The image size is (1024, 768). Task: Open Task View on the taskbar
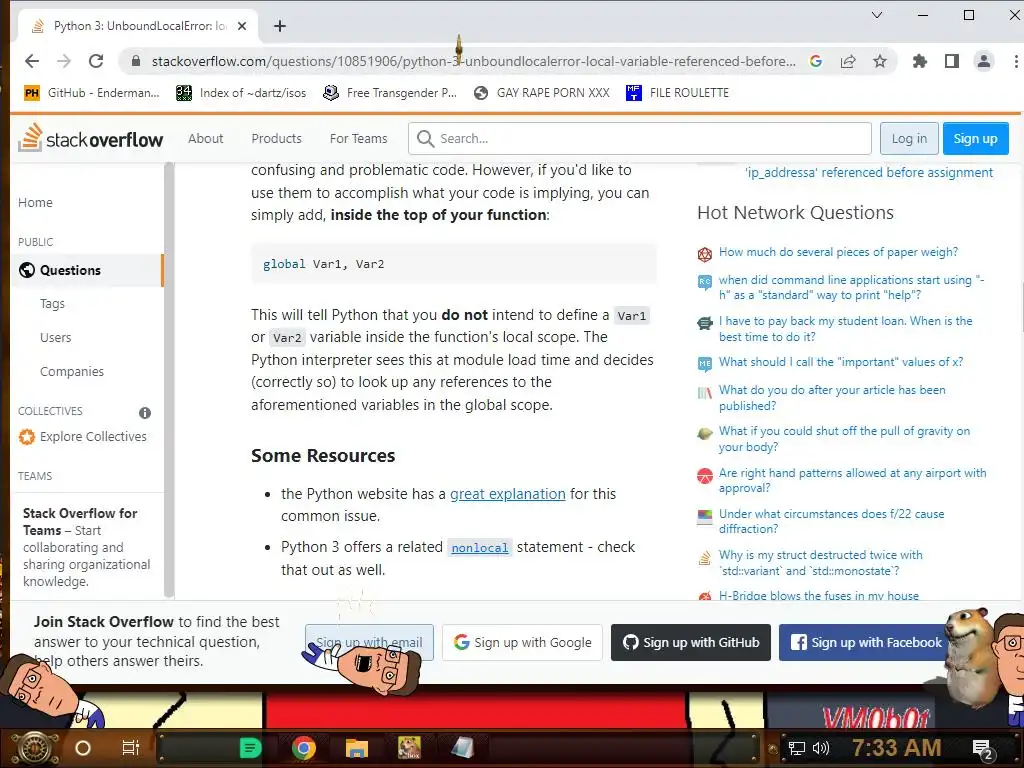click(x=131, y=748)
